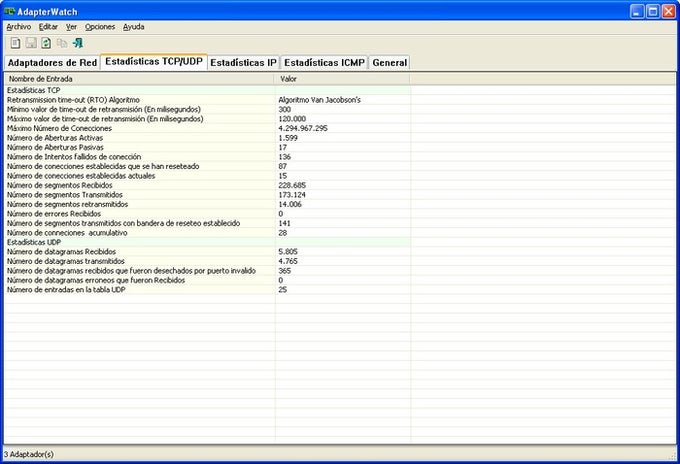The image size is (680, 464).
Task: Click the value 5.805
Action: [288, 252]
